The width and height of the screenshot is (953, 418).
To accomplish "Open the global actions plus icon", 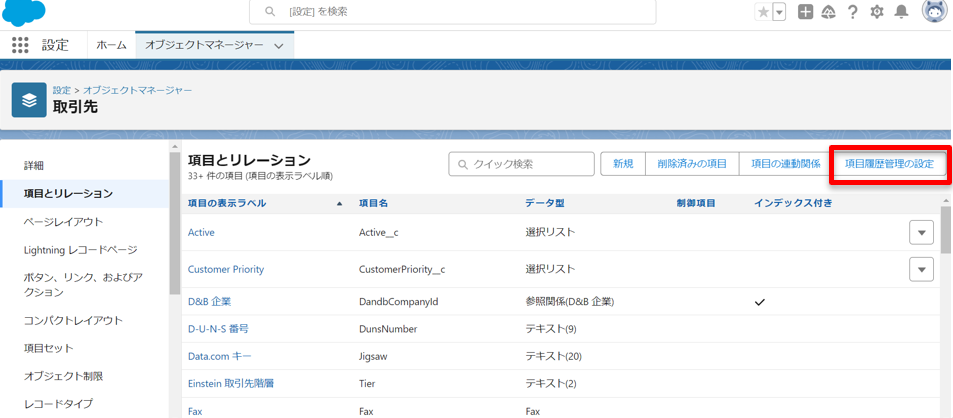I will pos(805,12).
